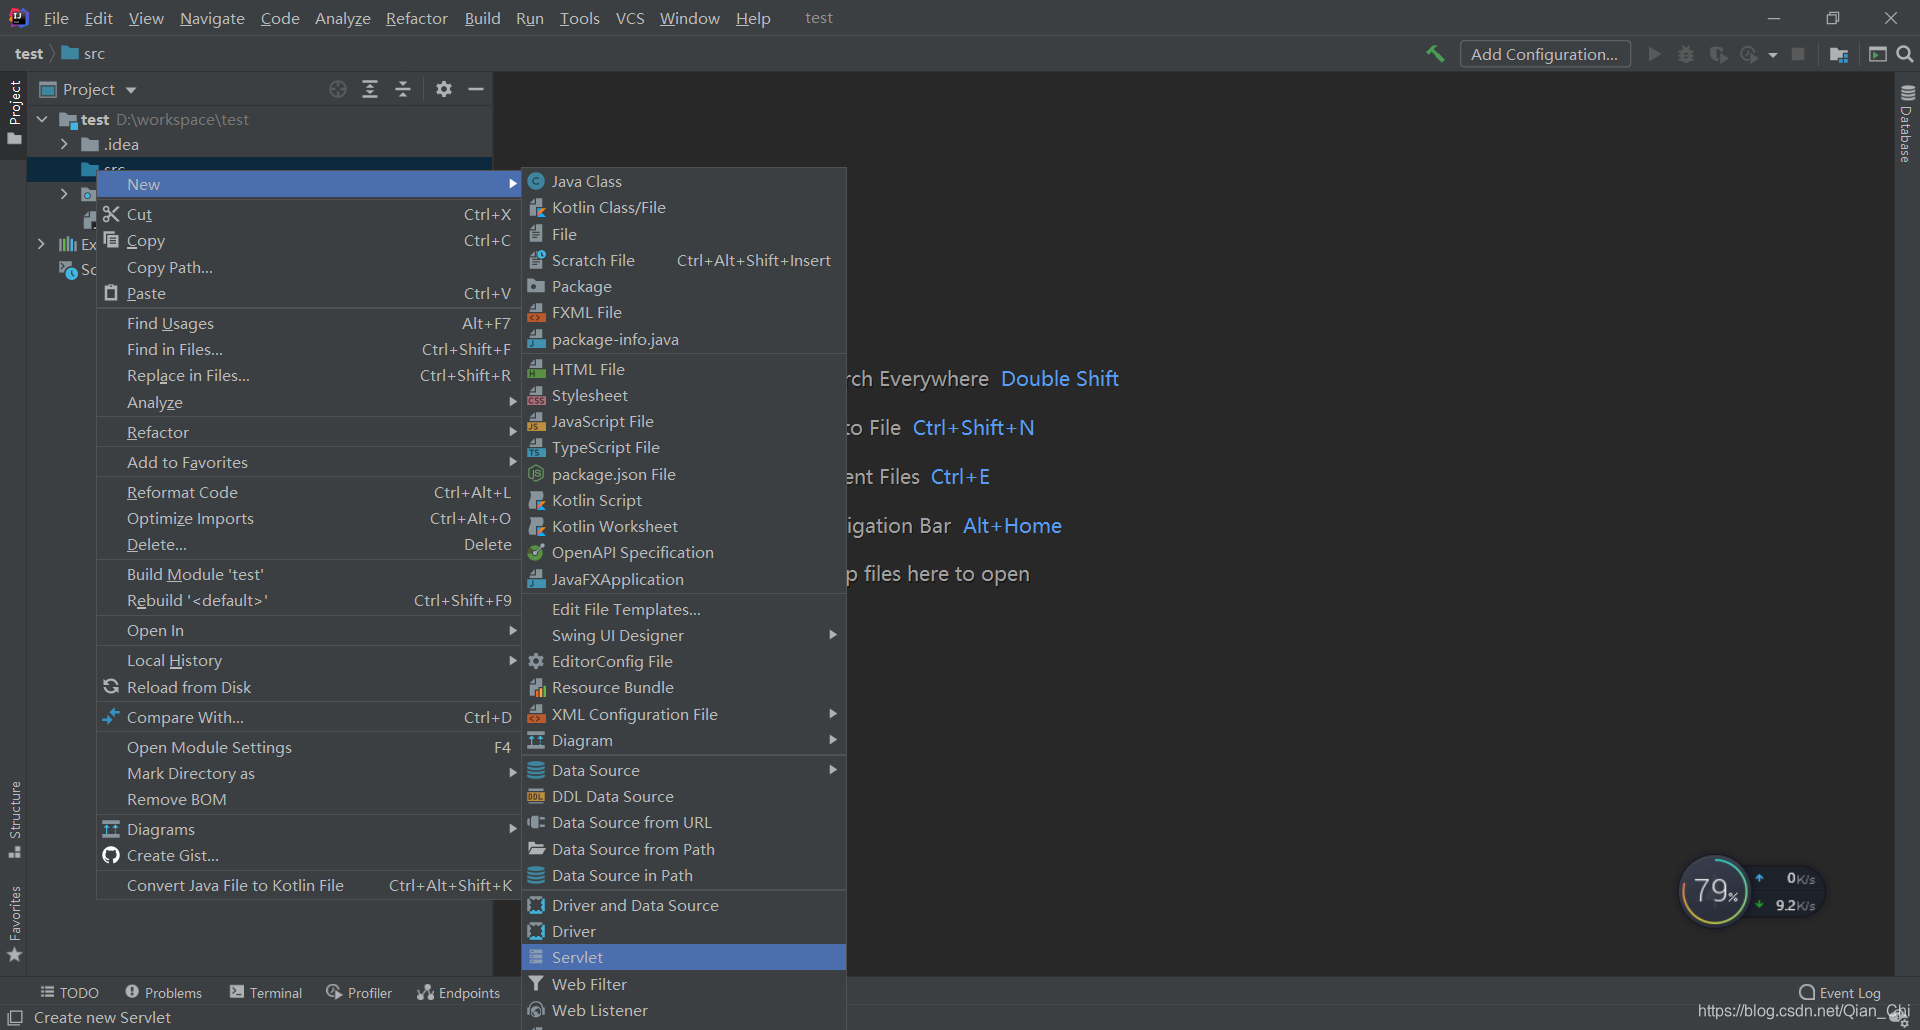The width and height of the screenshot is (1920, 1030).
Task: Open Project Structure icon in toolbar
Action: coord(1839,54)
